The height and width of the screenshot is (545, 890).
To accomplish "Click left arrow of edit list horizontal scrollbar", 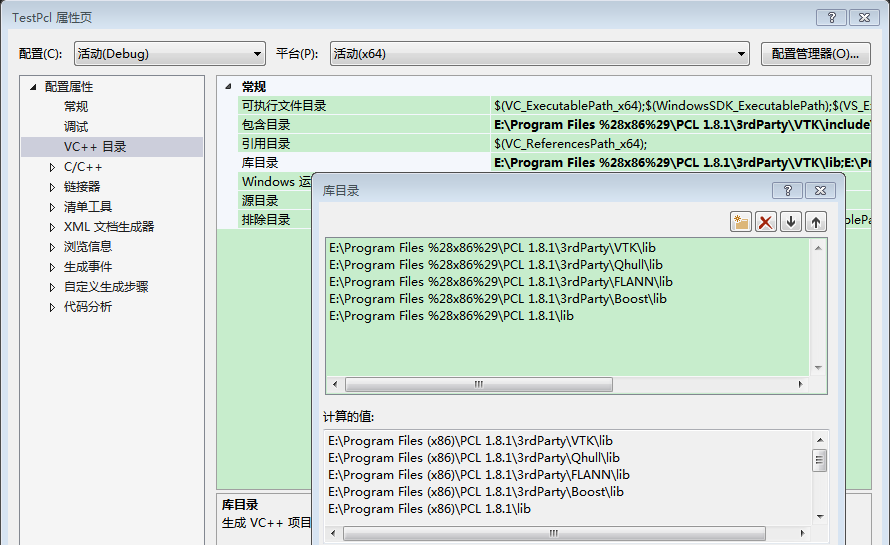I will click(x=335, y=384).
